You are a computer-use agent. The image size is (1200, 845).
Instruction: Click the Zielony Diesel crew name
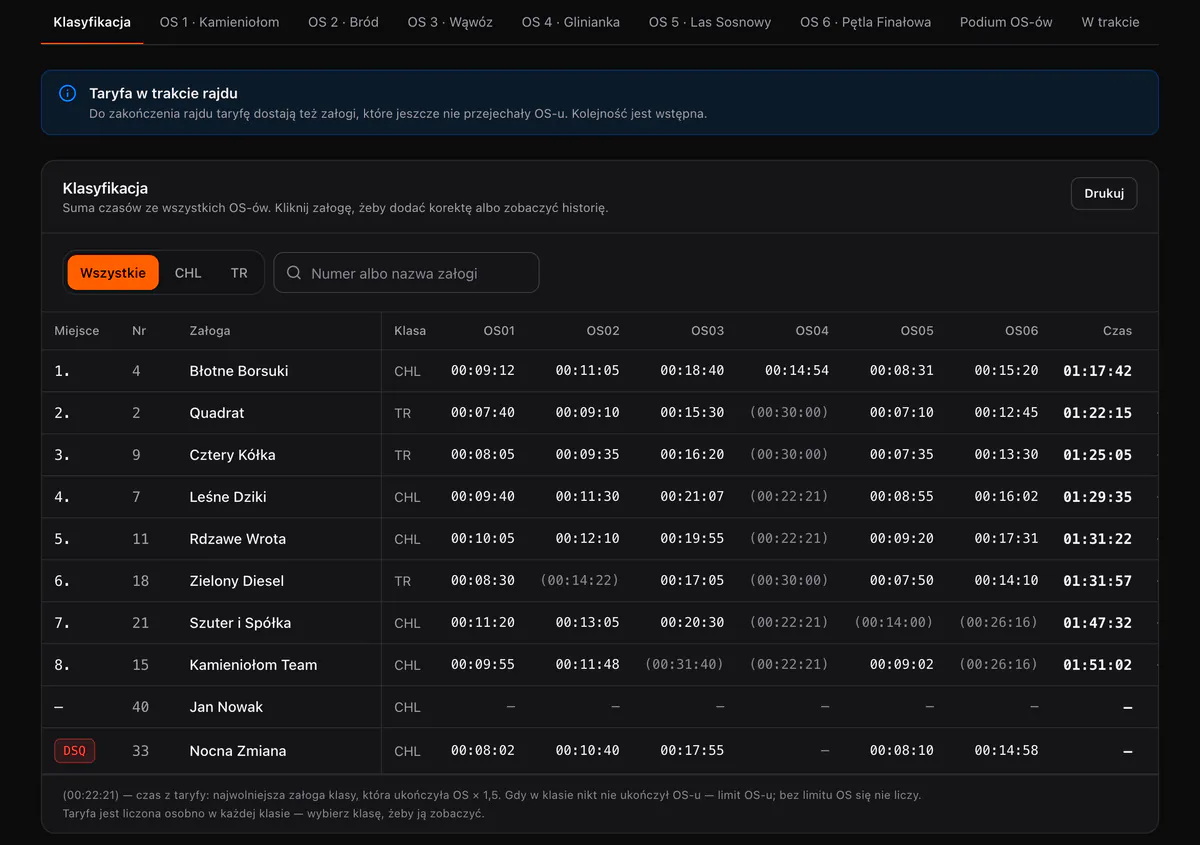coord(237,581)
